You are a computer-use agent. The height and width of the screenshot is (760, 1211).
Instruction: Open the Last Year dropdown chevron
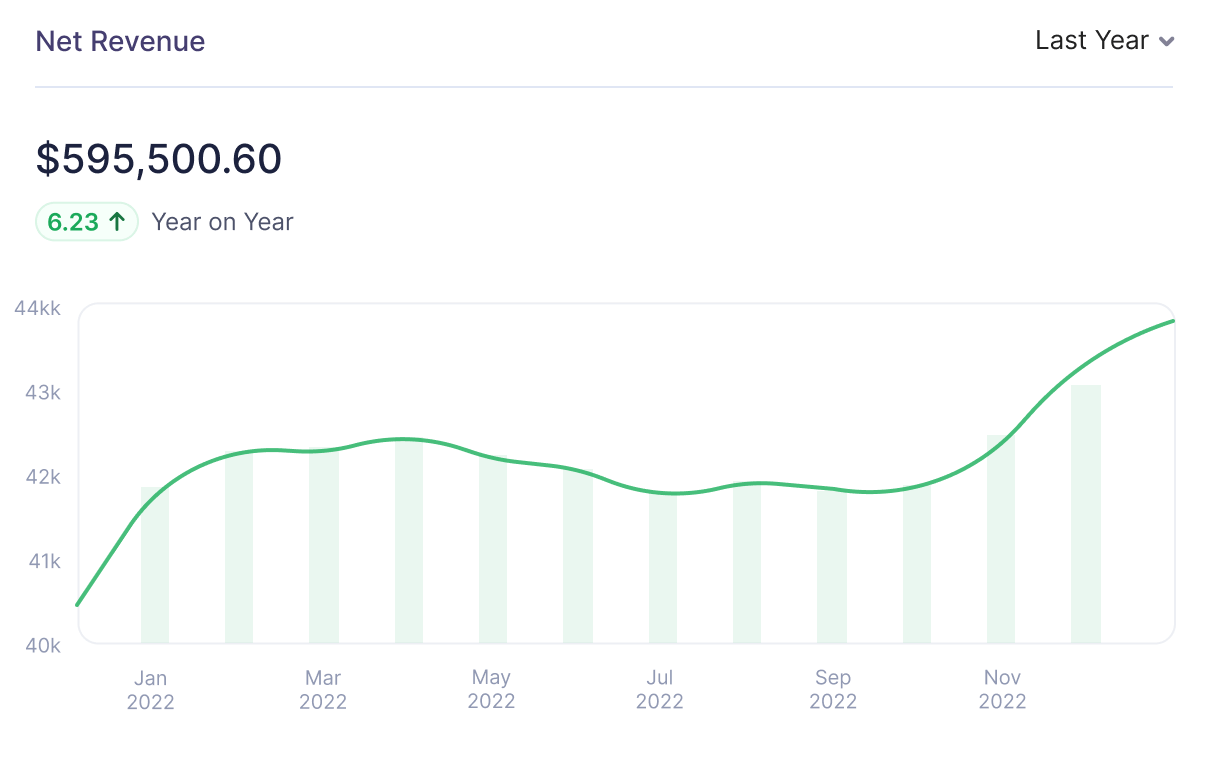(x=1167, y=42)
